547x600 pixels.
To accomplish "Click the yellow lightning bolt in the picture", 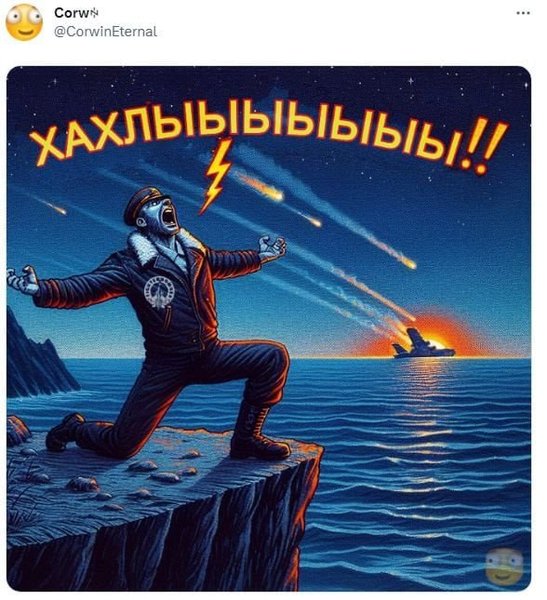I will [217, 176].
